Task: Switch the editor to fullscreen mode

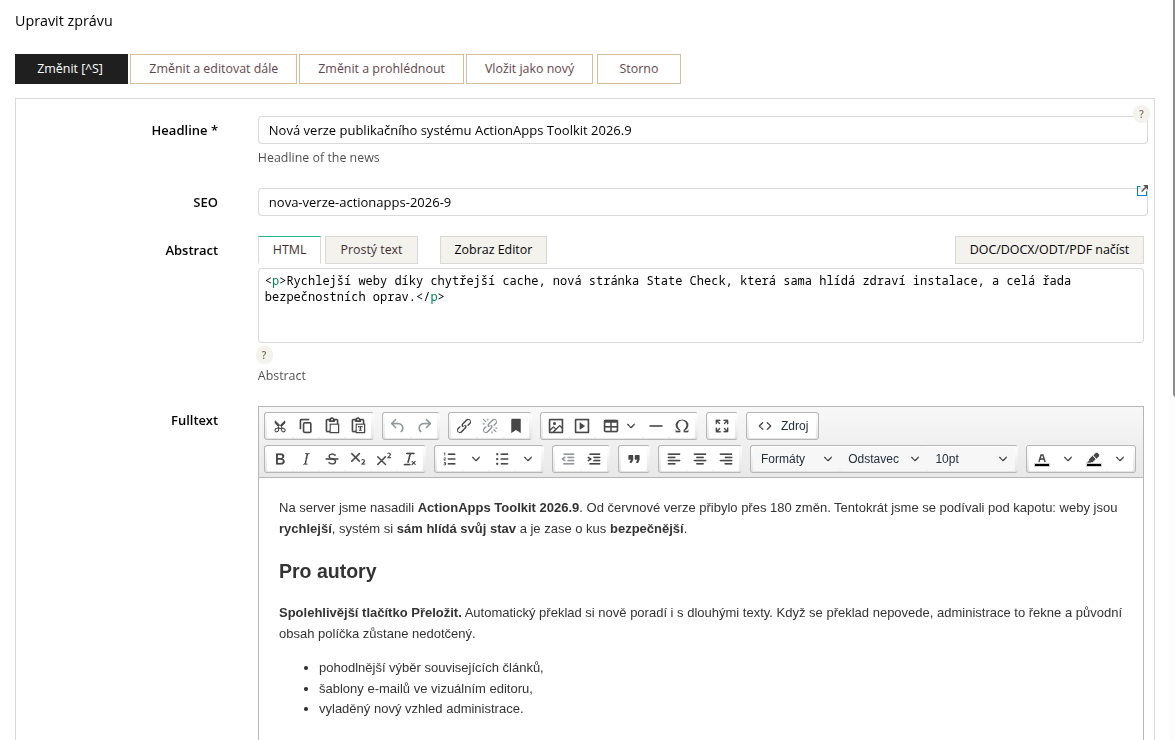Action: coord(722,426)
